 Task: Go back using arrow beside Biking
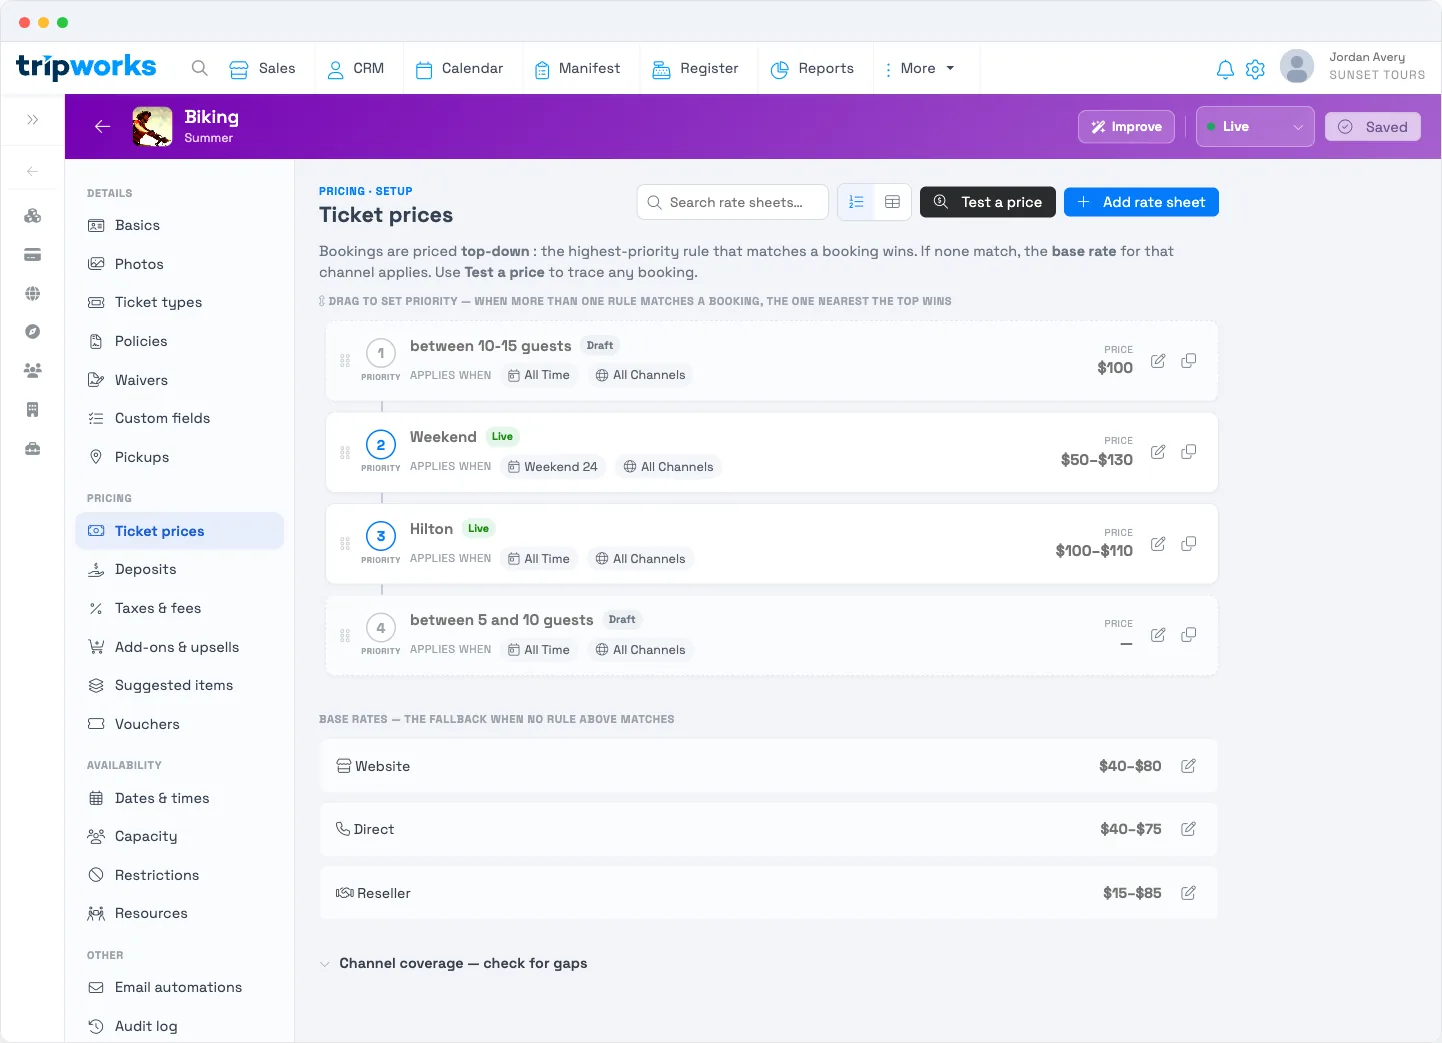click(x=102, y=126)
